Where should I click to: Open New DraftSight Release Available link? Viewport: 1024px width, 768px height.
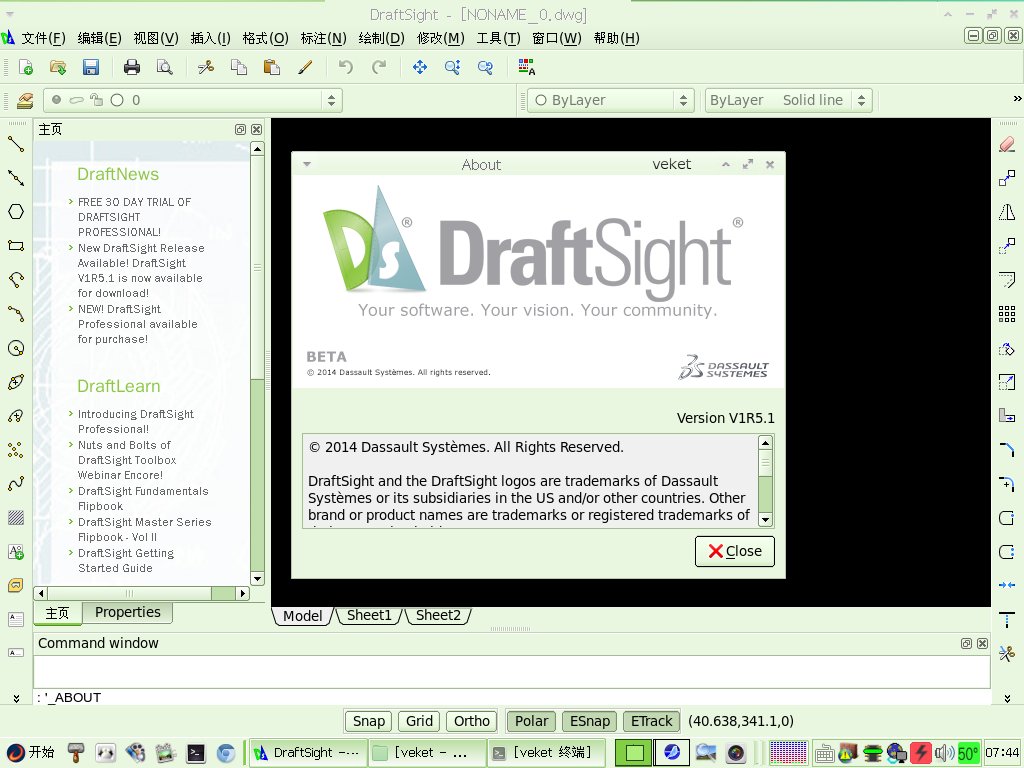pyautogui.click(x=140, y=270)
